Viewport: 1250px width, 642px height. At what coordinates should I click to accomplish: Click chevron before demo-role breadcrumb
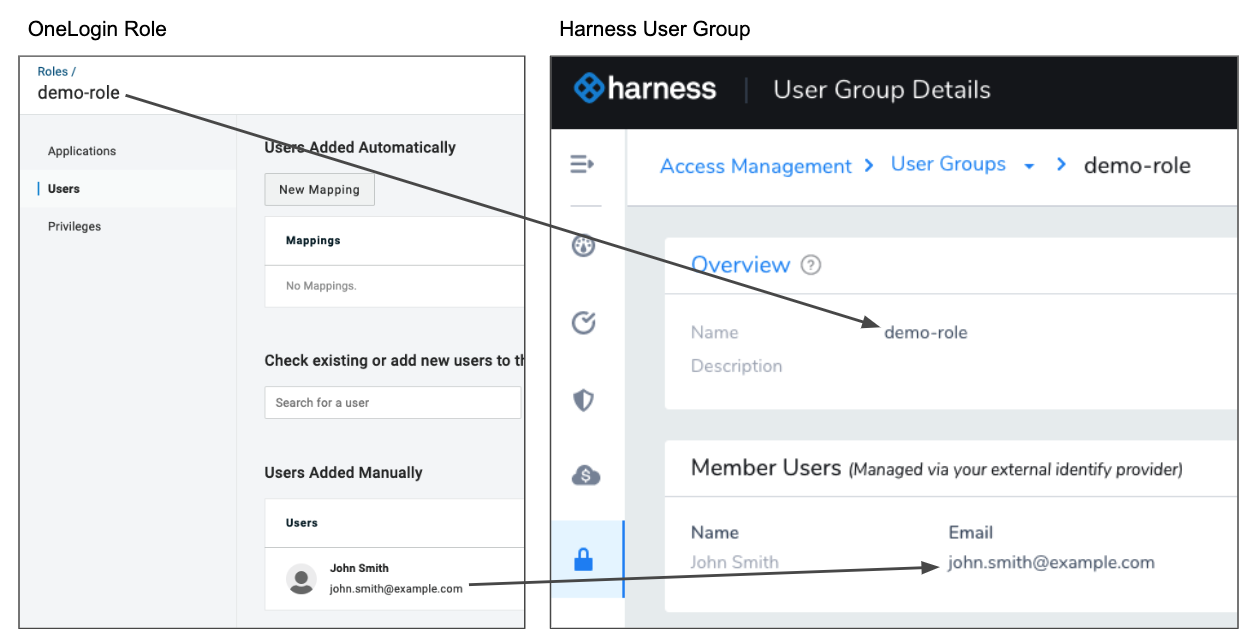tap(1061, 164)
